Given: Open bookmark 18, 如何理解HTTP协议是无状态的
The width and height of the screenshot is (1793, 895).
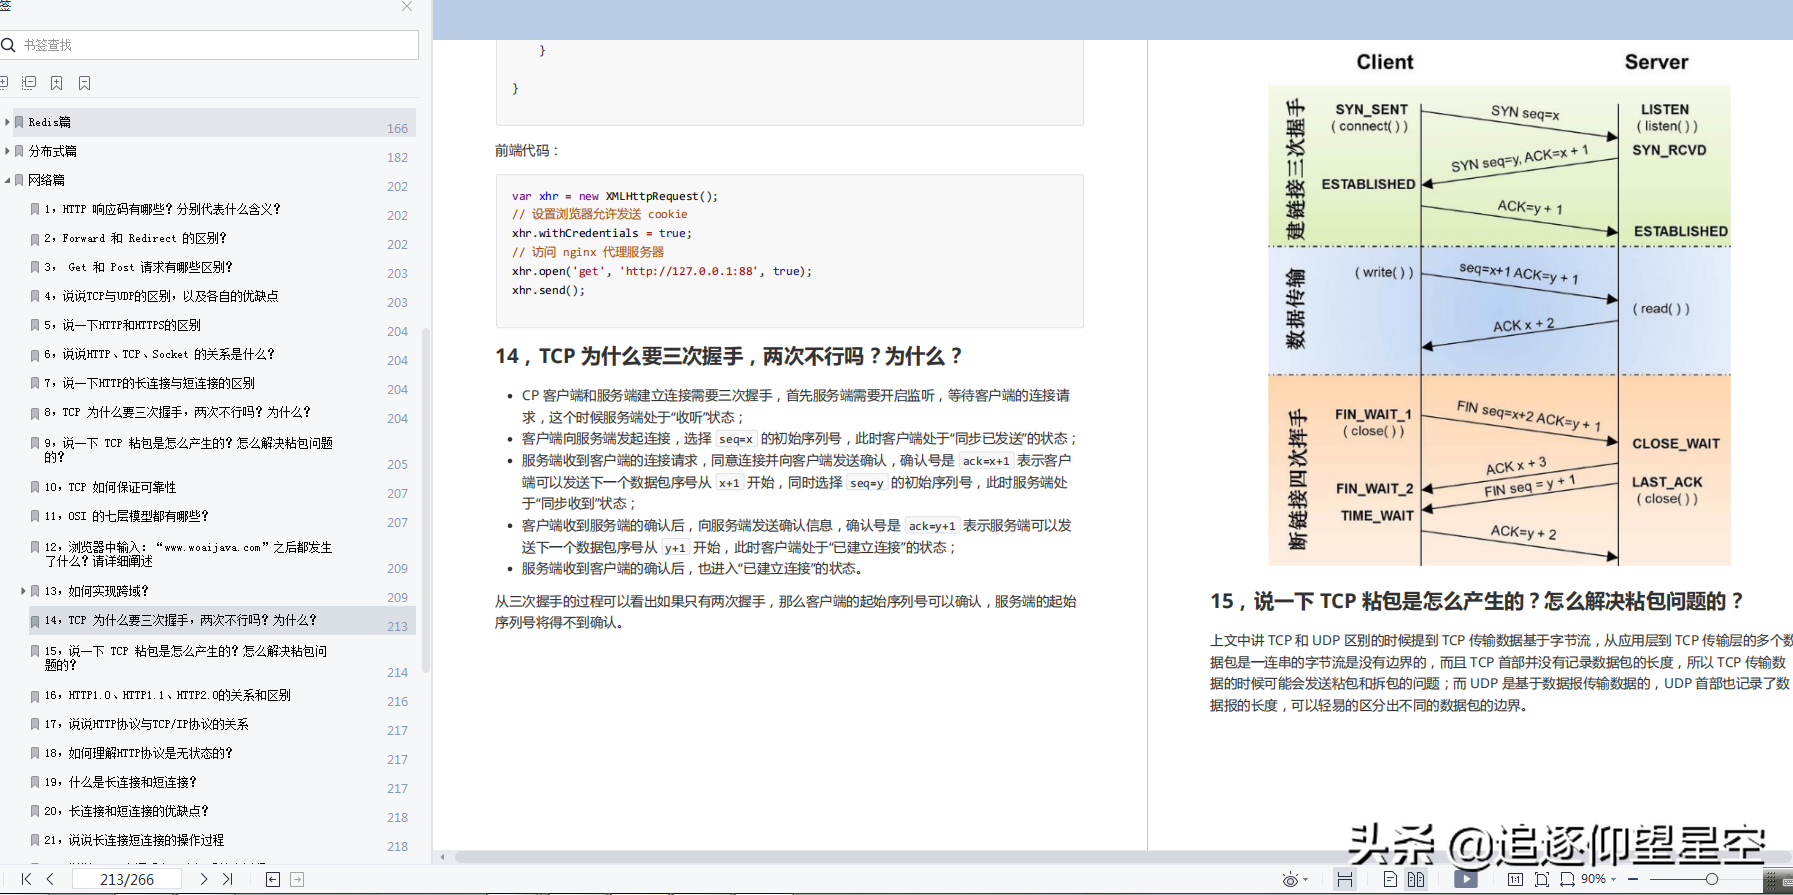Looking at the screenshot, I should click(x=138, y=753).
